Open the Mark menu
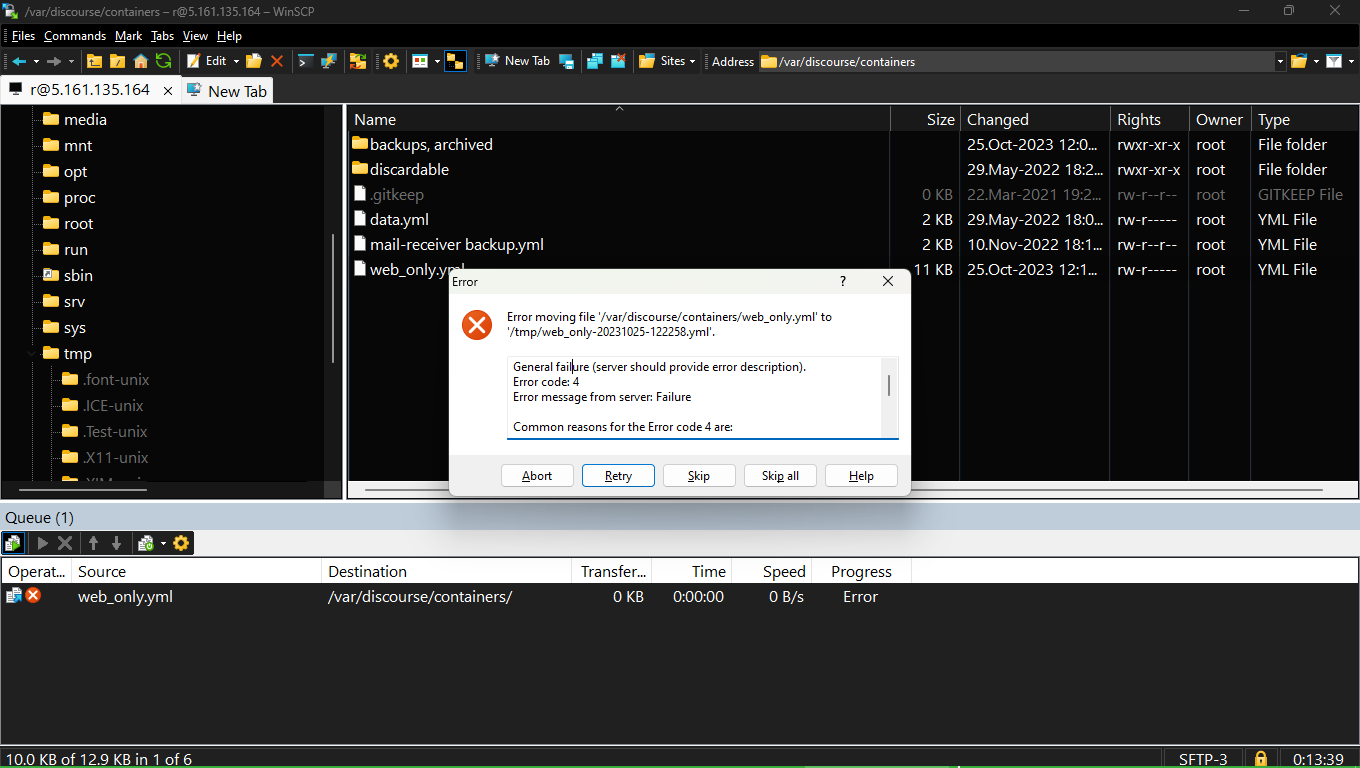 (x=128, y=36)
